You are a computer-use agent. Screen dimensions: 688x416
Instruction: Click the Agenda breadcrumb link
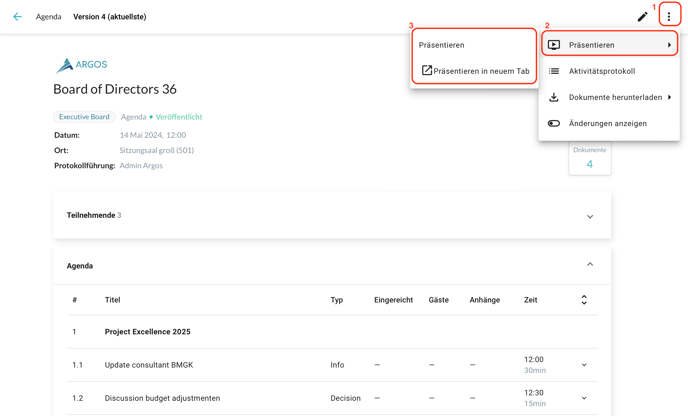[48, 17]
